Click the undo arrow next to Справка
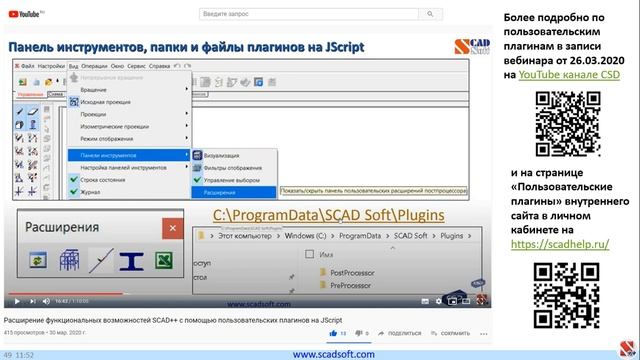640x360 pixels. click(177, 66)
